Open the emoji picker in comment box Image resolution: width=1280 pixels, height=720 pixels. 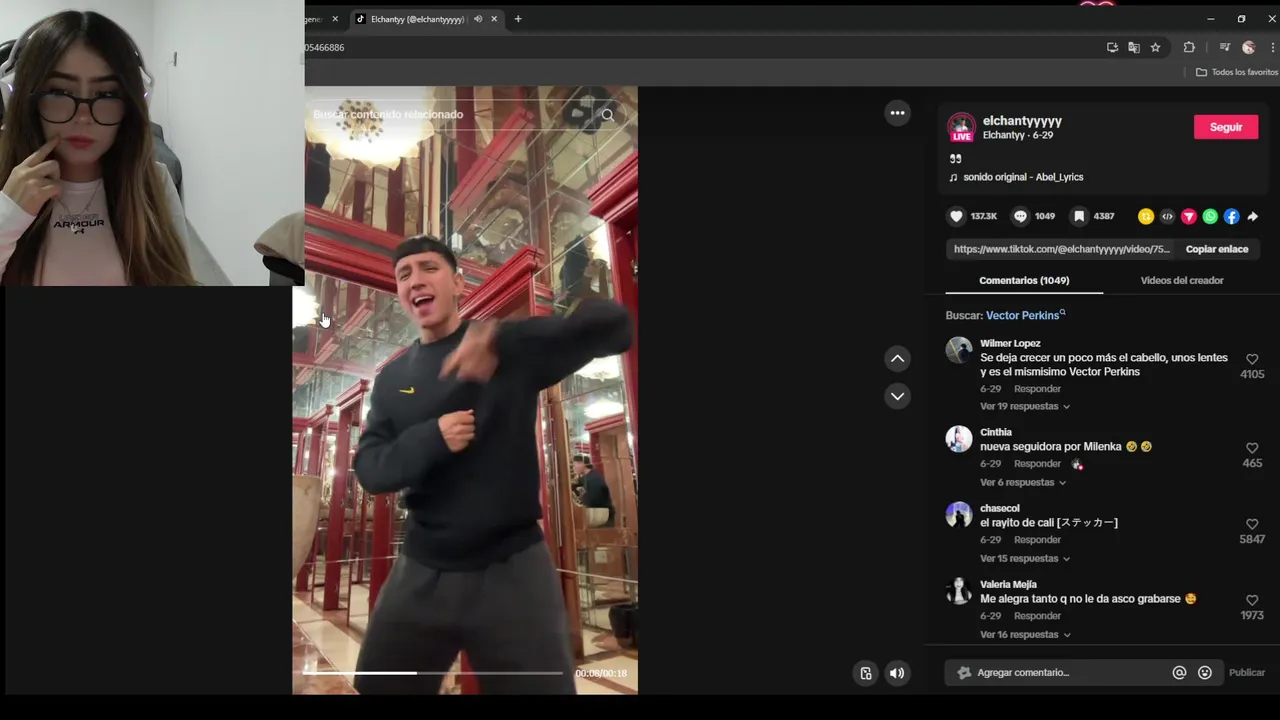pos(1205,673)
